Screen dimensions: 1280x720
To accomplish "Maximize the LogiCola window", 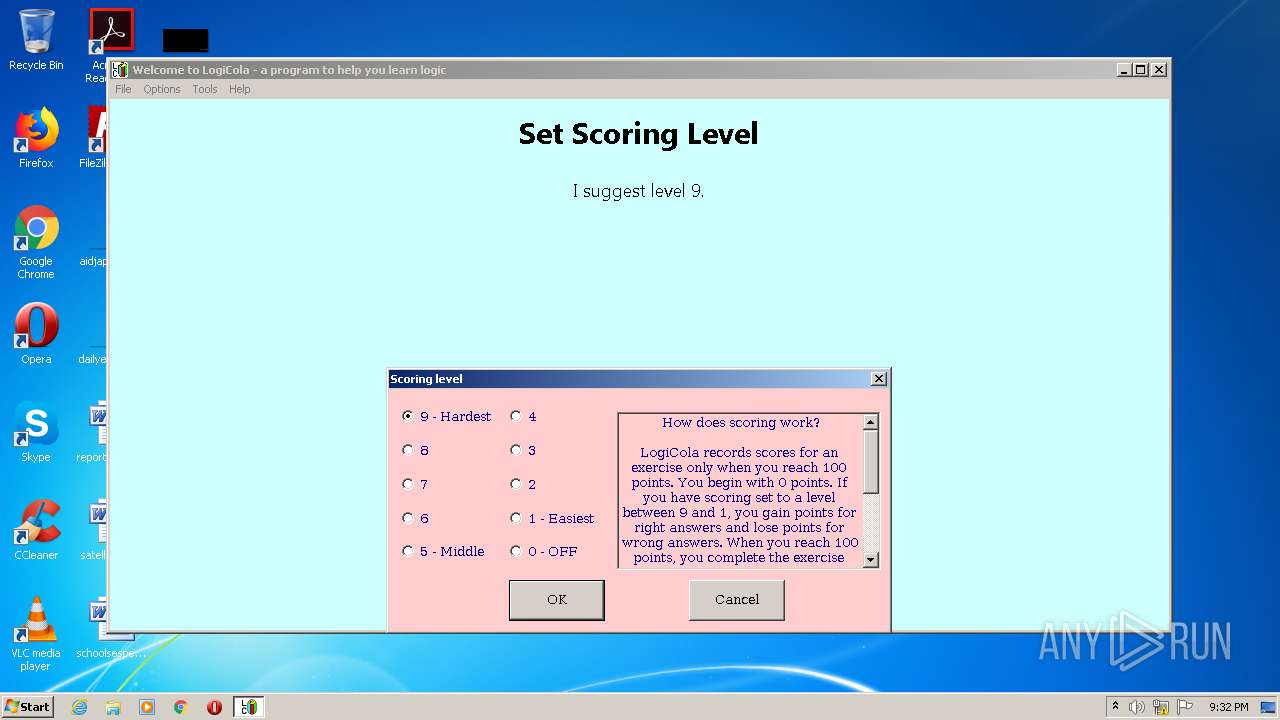I will tap(1141, 70).
